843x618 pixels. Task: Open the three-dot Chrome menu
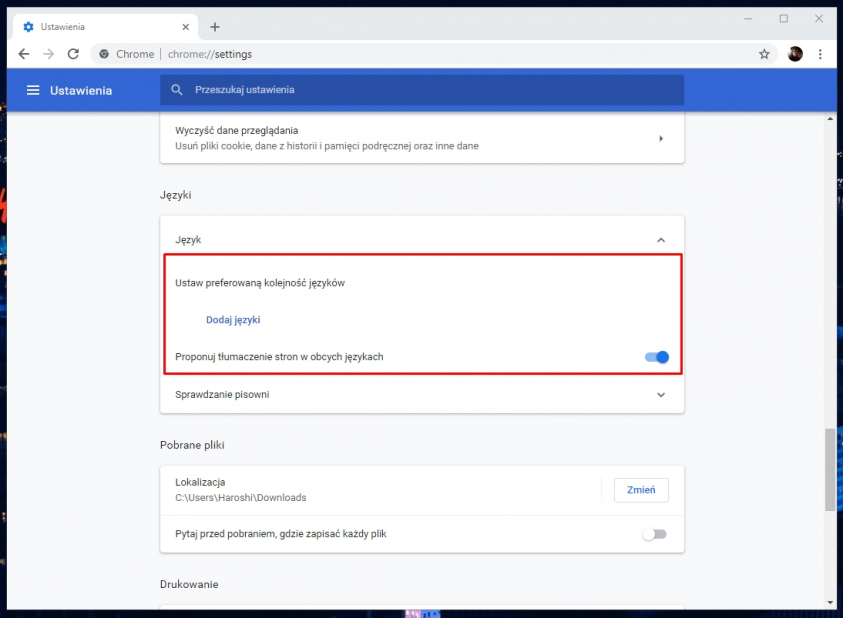820,54
